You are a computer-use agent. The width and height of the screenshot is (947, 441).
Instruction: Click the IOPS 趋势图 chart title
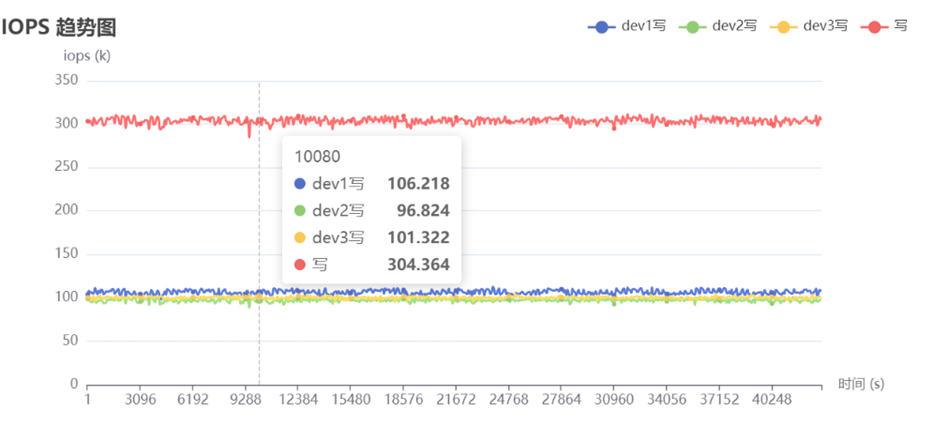point(58,27)
